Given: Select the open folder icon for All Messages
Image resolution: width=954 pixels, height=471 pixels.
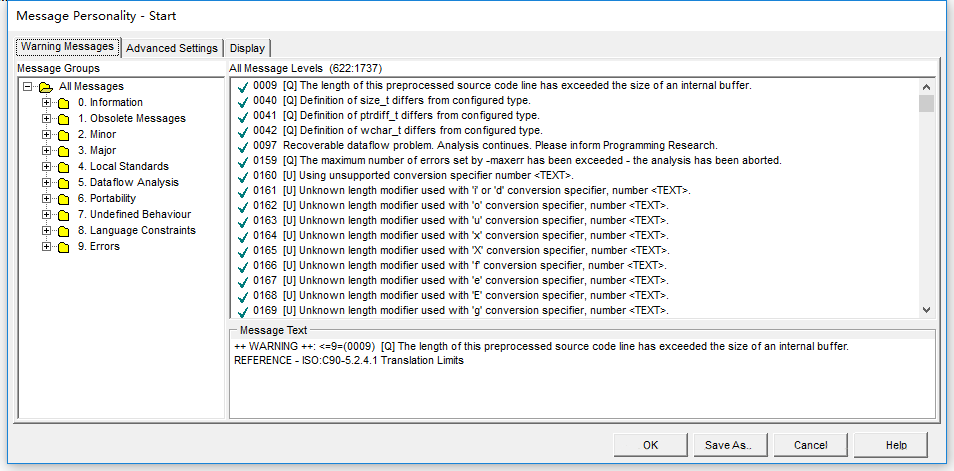Looking at the screenshot, I should tap(45, 87).
